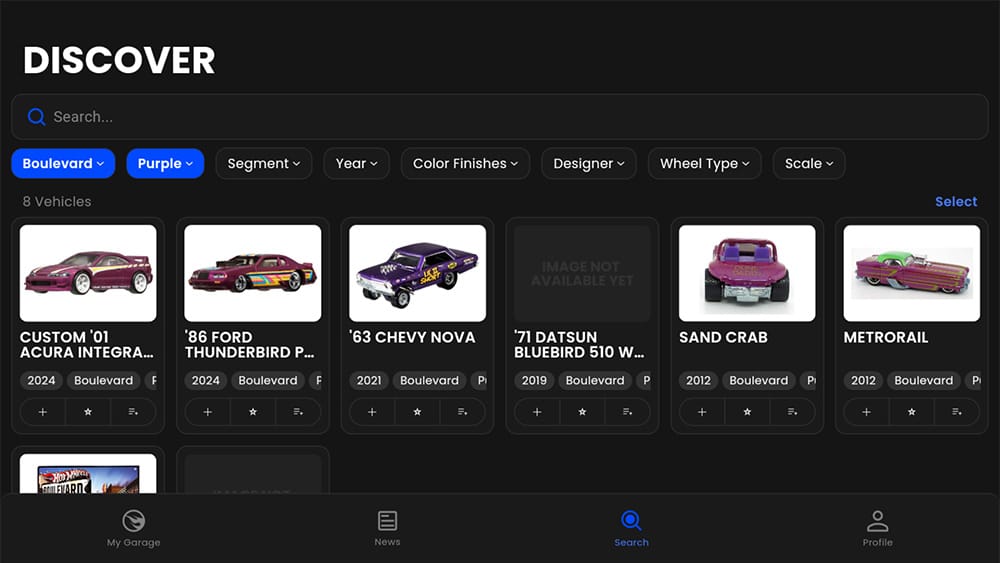Image resolution: width=1000 pixels, height=563 pixels.
Task: Star the '86 Ford Thunderbird card
Action: point(253,412)
